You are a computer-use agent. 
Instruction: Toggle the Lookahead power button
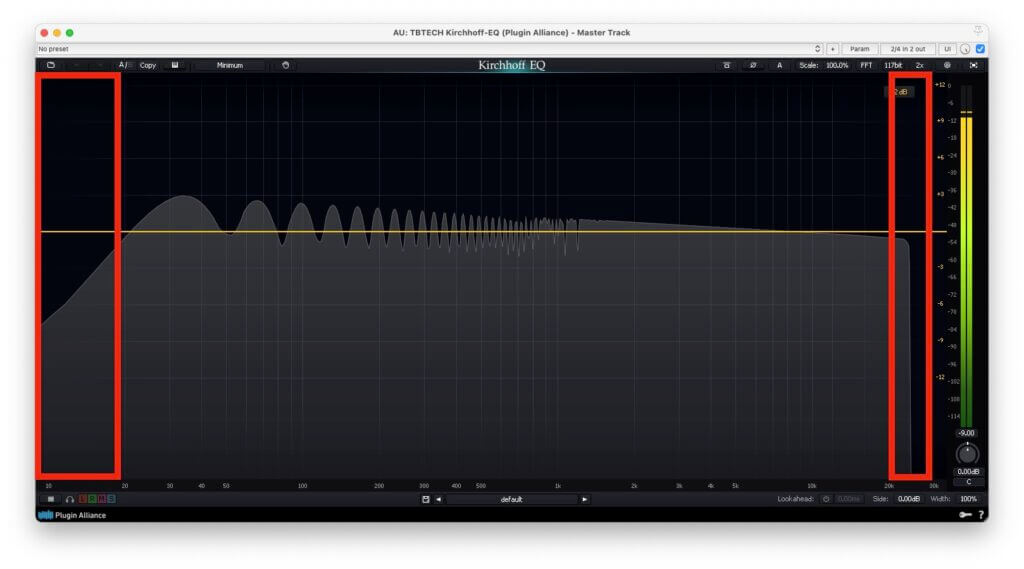point(826,499)
